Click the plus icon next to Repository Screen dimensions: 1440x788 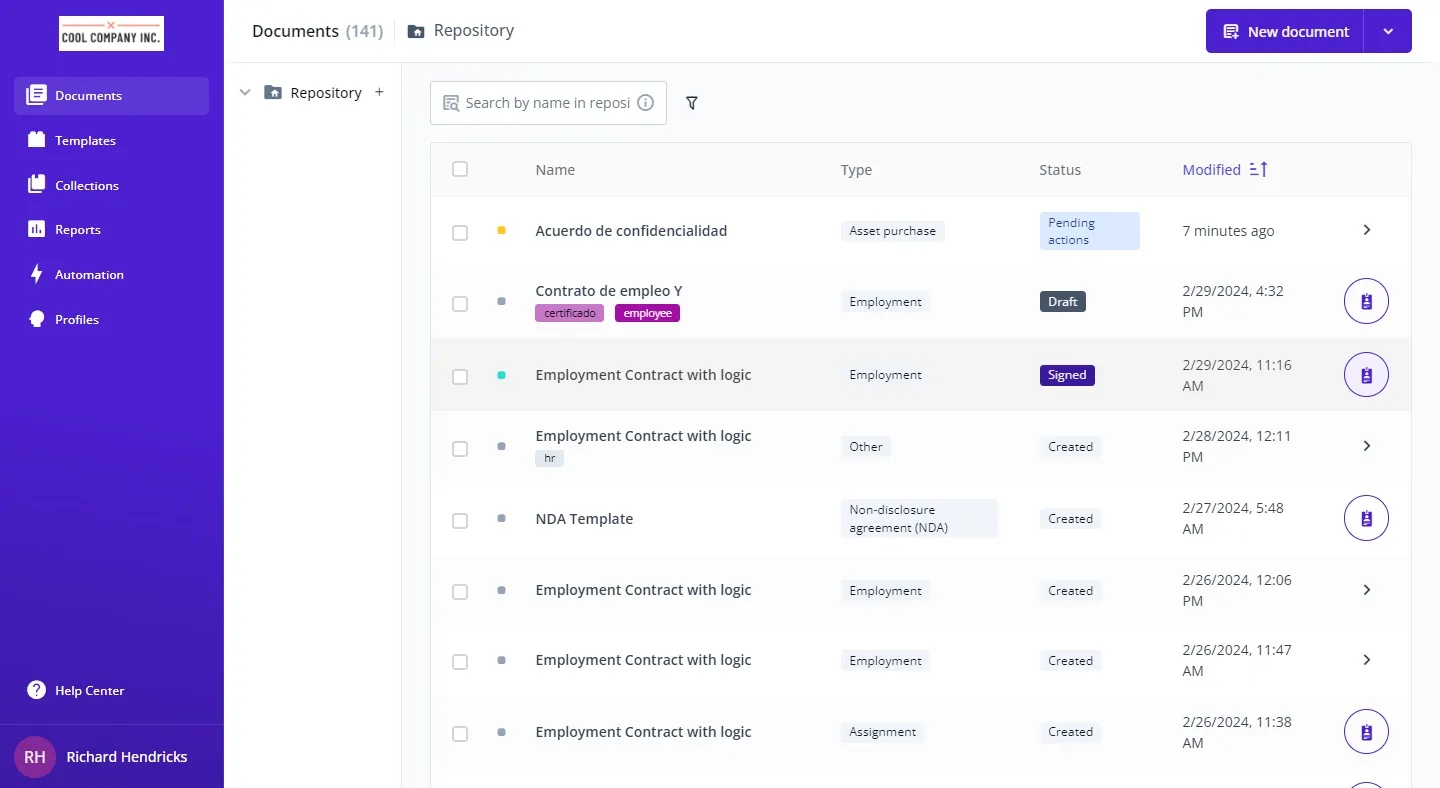(379, 92)
